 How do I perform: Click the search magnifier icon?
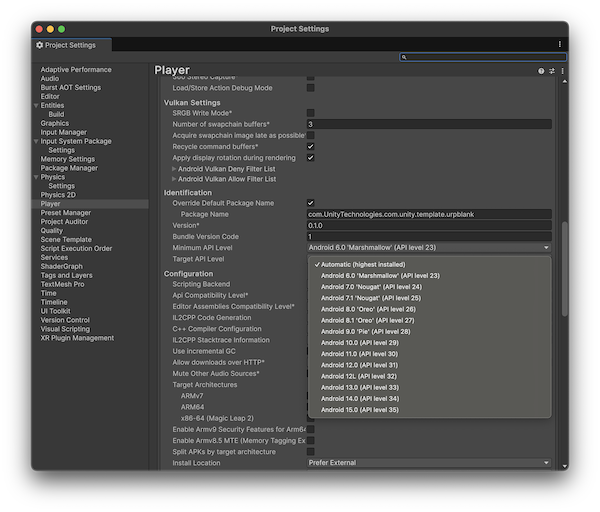[x=404, y=57]
